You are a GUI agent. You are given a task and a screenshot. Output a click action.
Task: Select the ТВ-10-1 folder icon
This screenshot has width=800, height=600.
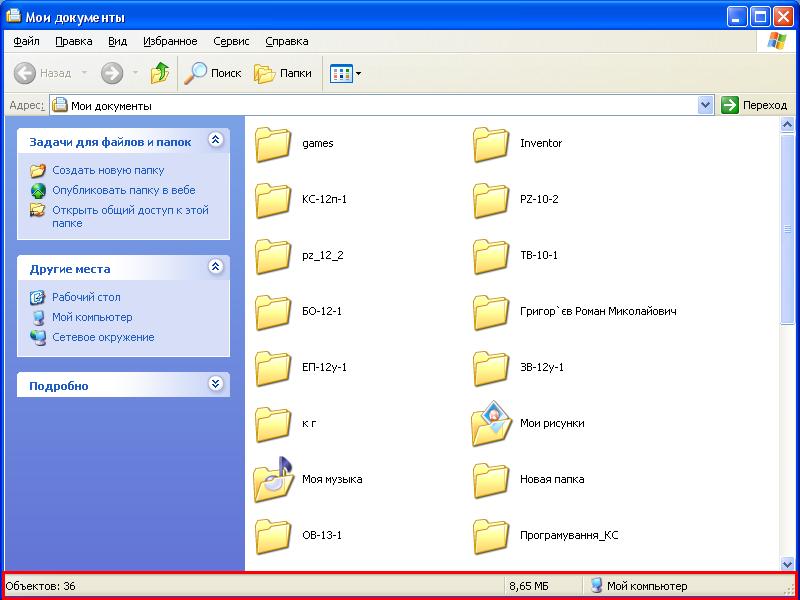pyautogui.click(x=491, y=257)
